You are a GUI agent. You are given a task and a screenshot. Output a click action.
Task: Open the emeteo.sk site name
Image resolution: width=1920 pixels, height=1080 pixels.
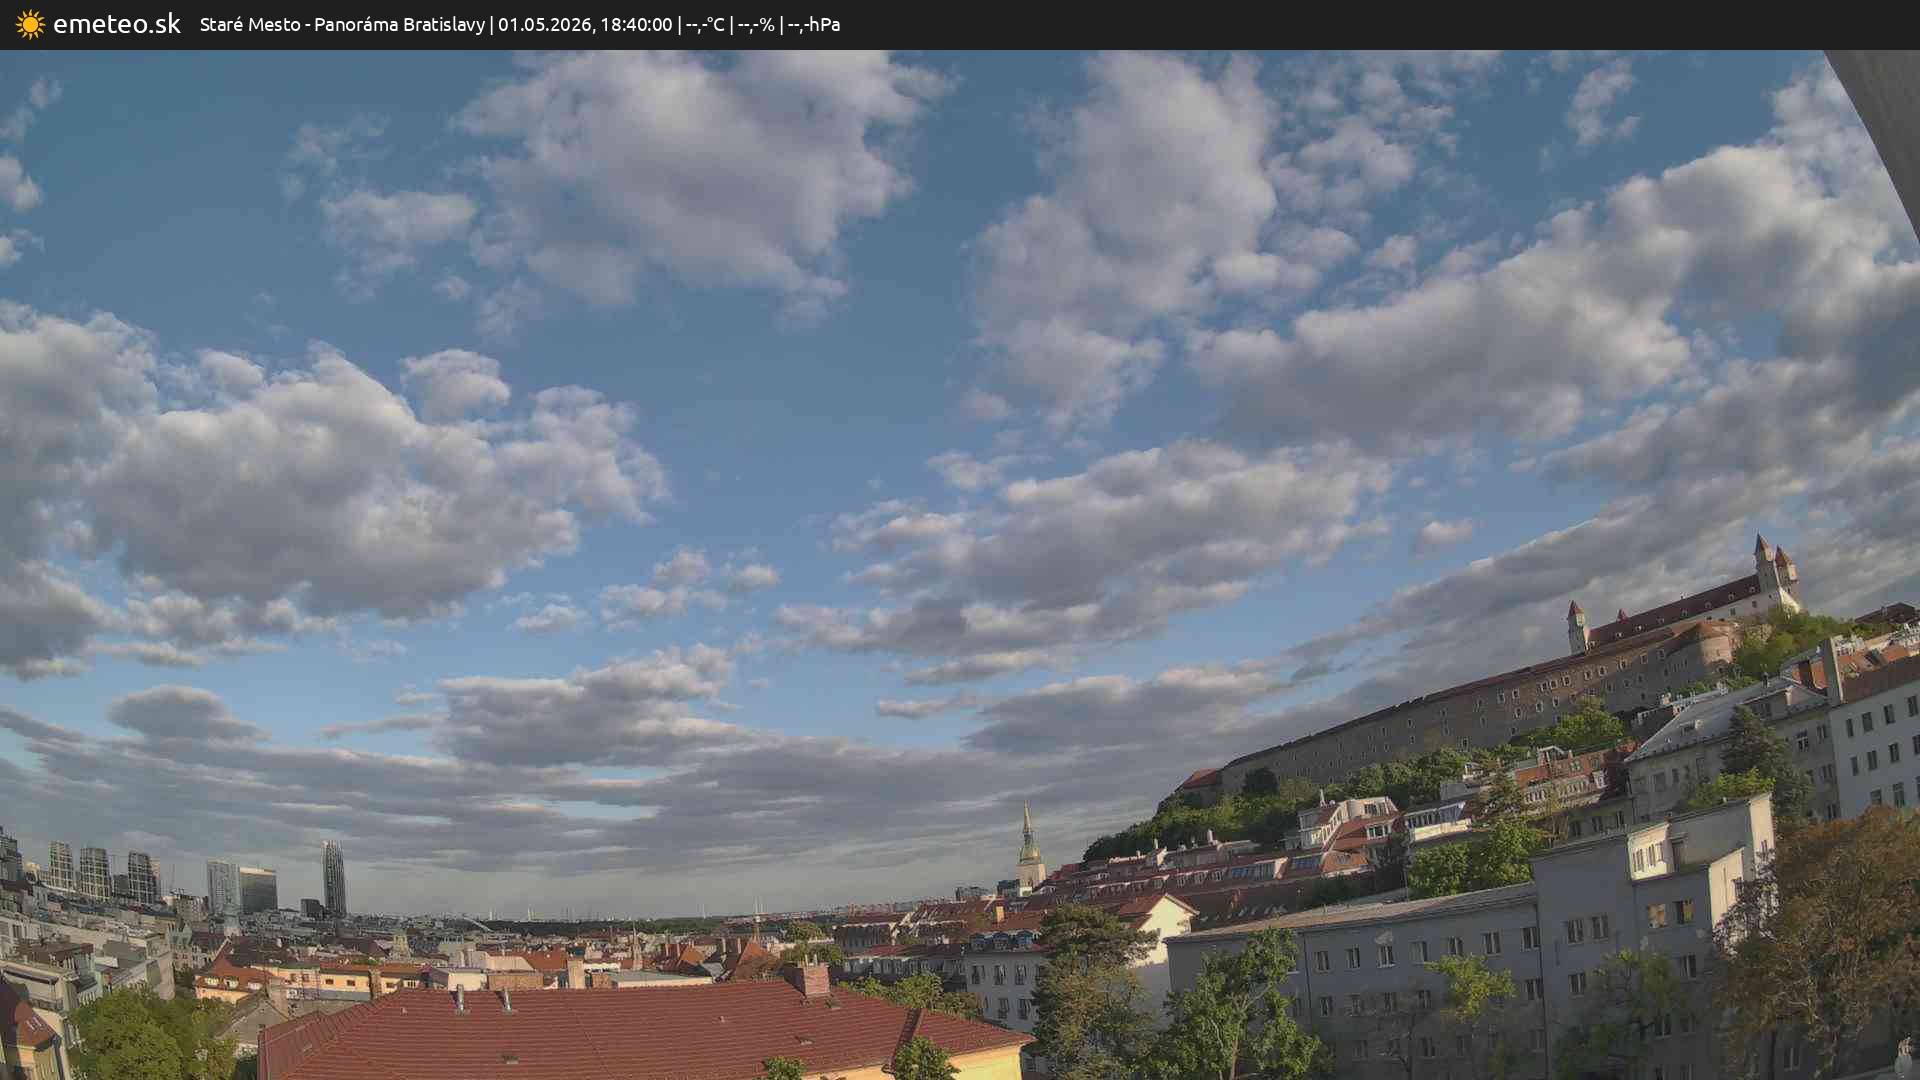click(117, 24)
